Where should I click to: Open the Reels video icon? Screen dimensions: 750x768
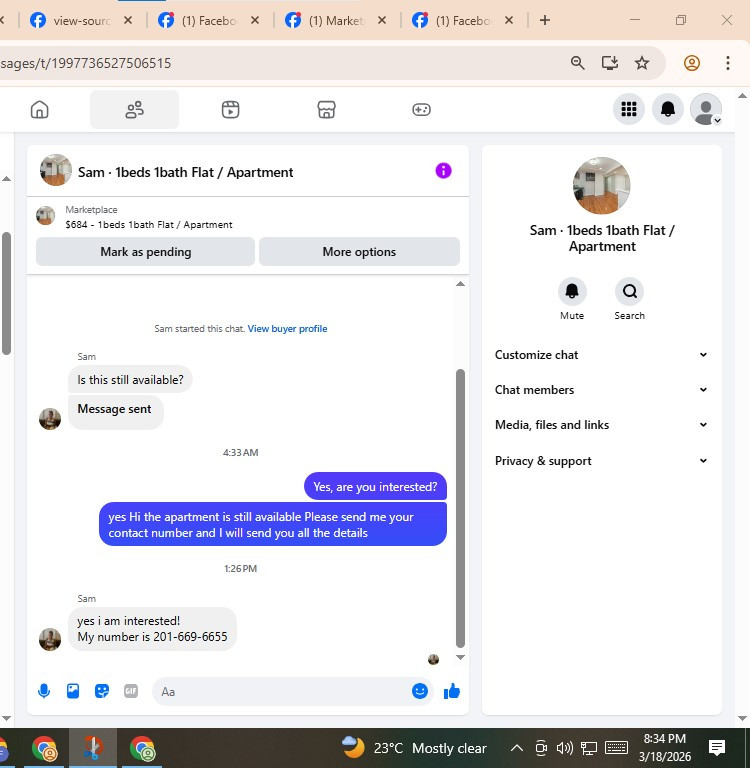pos(230,109)
